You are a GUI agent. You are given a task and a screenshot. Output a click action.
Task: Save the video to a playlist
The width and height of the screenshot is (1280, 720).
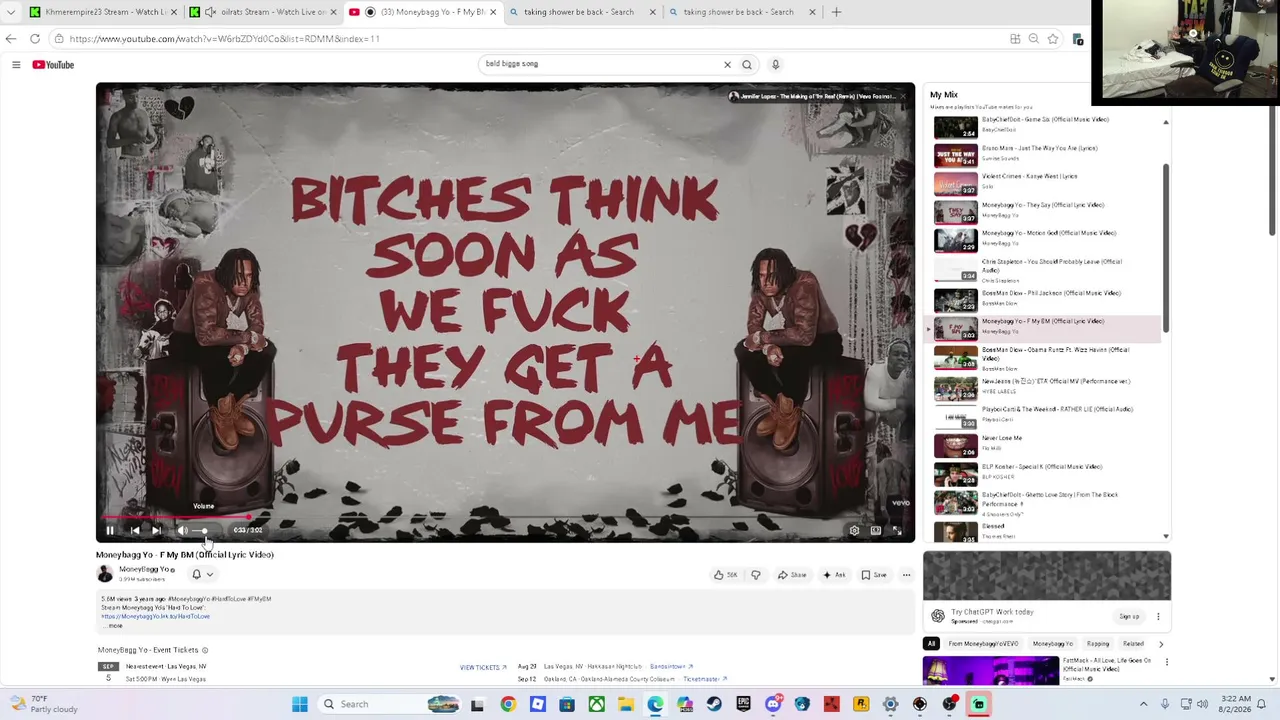[874, 575]
